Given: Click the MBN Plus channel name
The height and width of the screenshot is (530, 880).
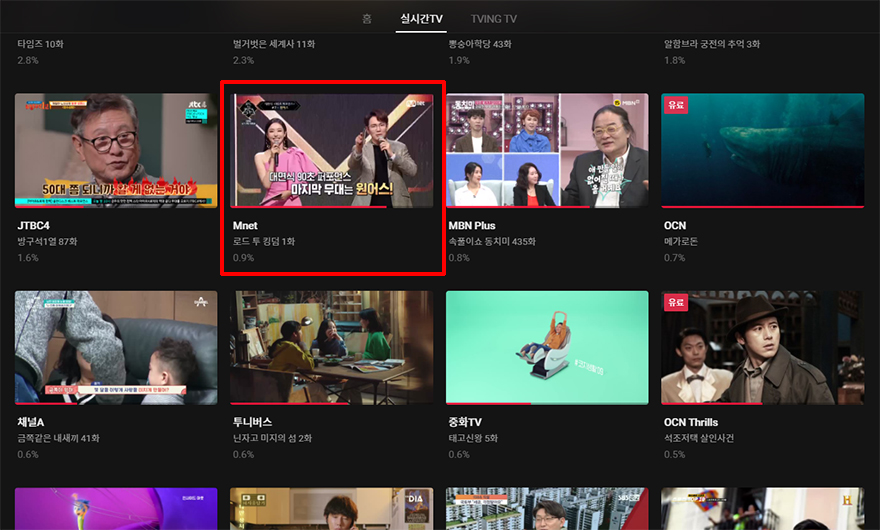Looking at the screenshot, I should [x=472, y=226].
